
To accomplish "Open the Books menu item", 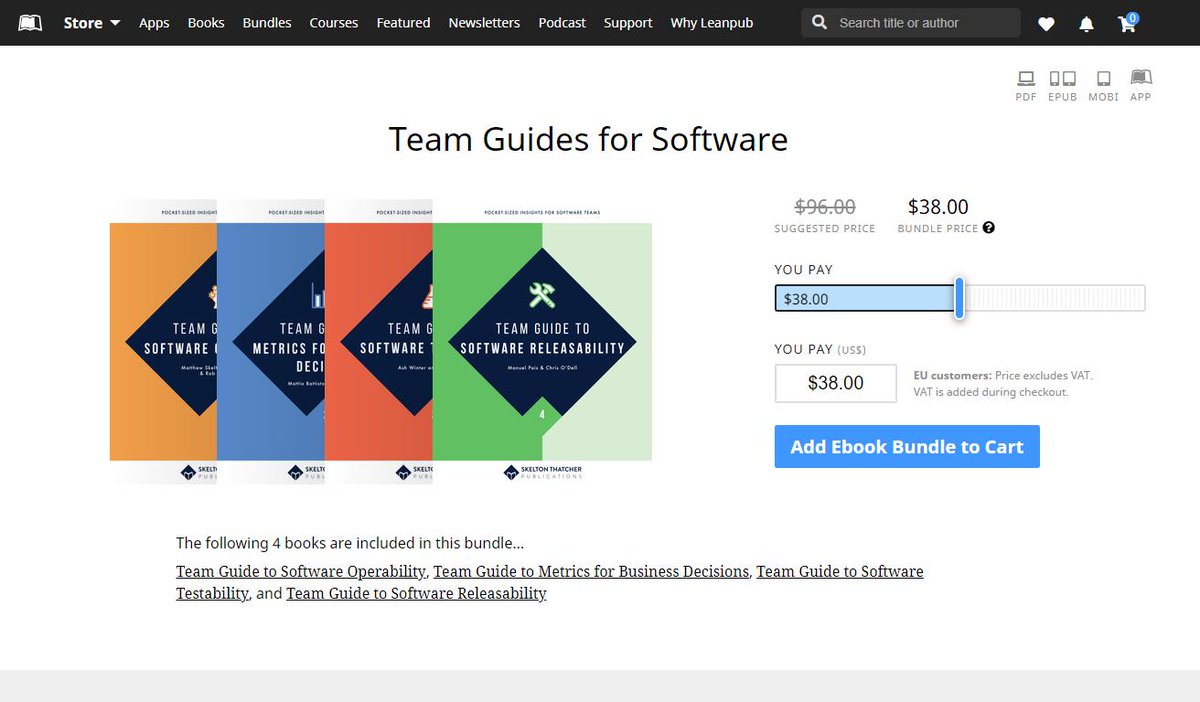I will pos(206,22).
